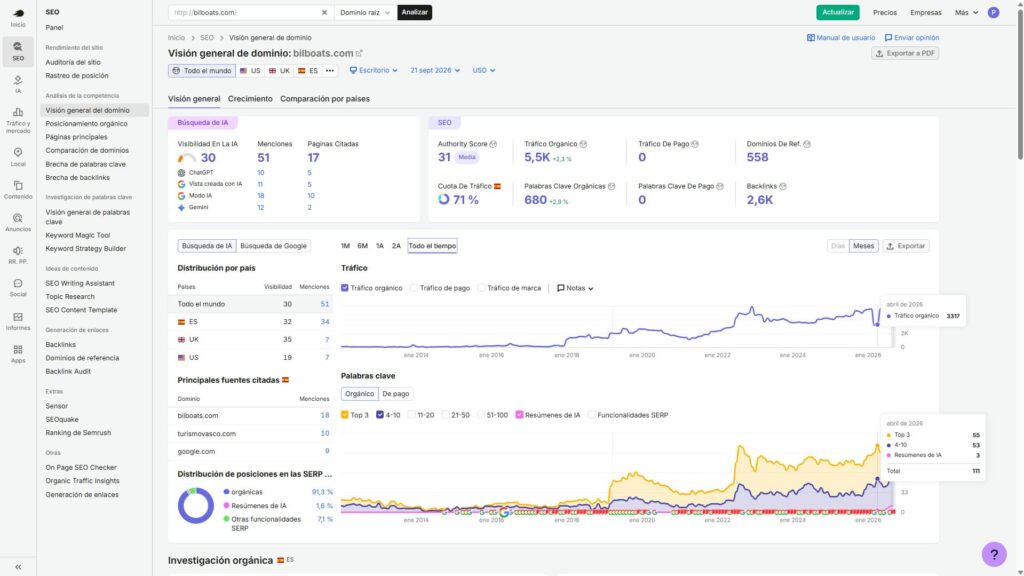Viewport: 1024px width, 576px height.
Task: Click the Visibilidad en la IA gauge
Action: [x=187, y=158]
